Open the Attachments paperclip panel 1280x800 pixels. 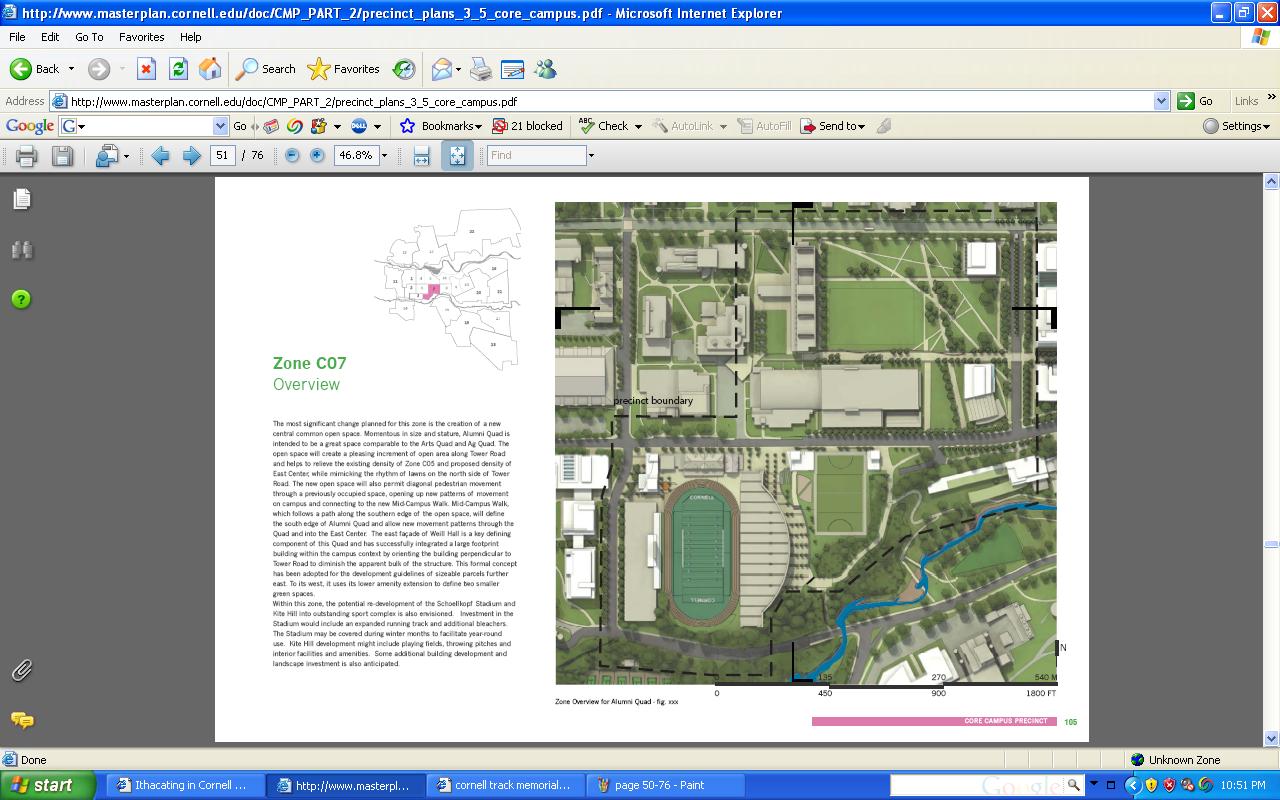(22, 671)
